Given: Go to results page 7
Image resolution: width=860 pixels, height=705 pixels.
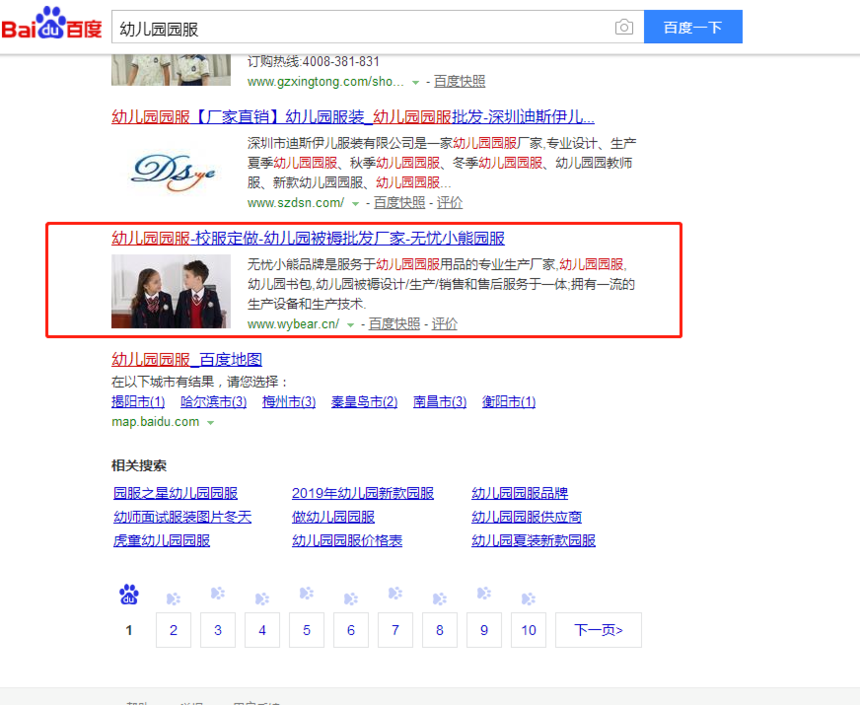Looking at the screenshot, I should 395,630.
